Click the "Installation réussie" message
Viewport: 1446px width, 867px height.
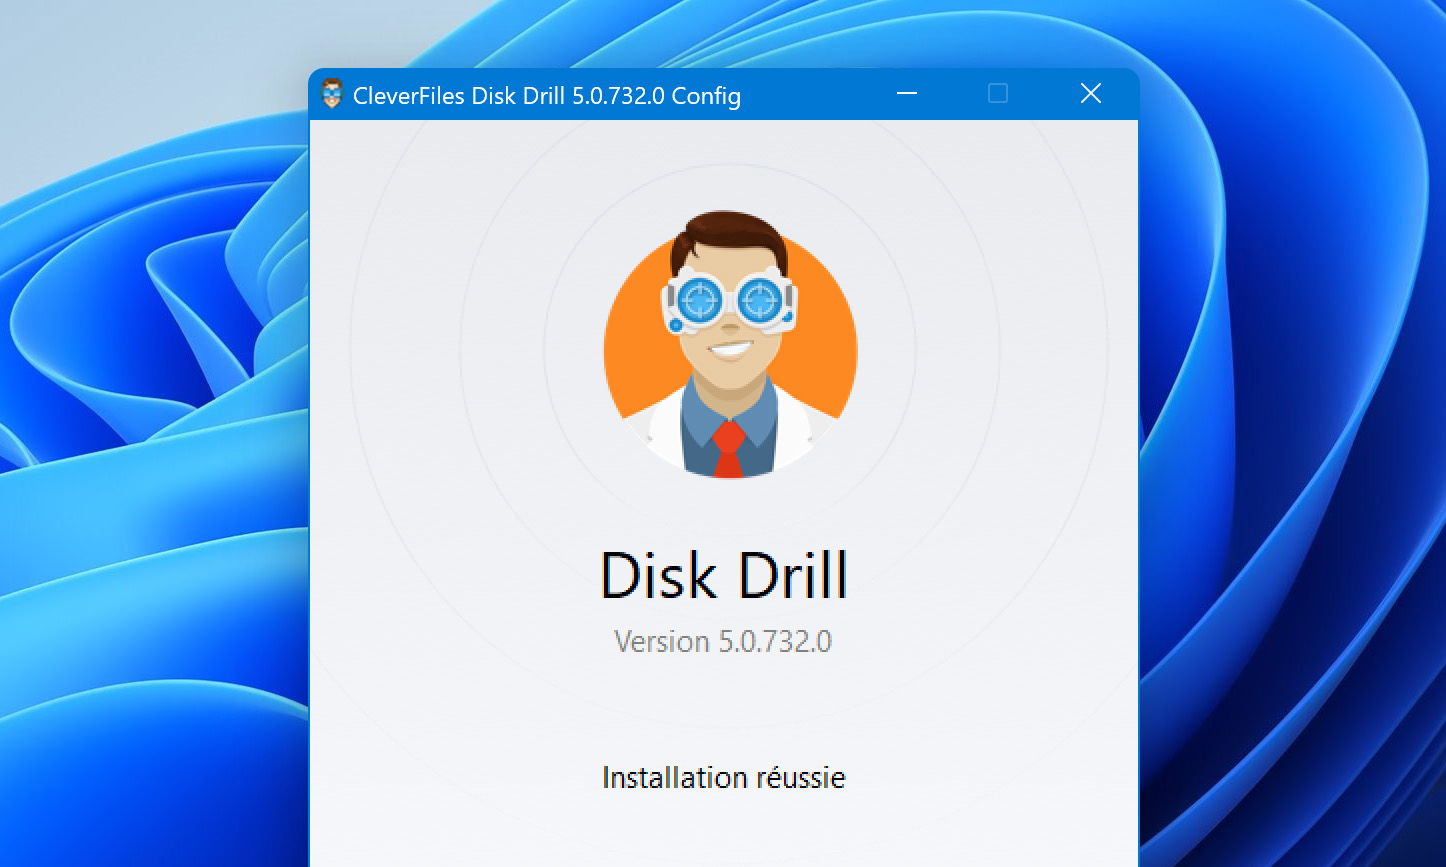(724, 777)
